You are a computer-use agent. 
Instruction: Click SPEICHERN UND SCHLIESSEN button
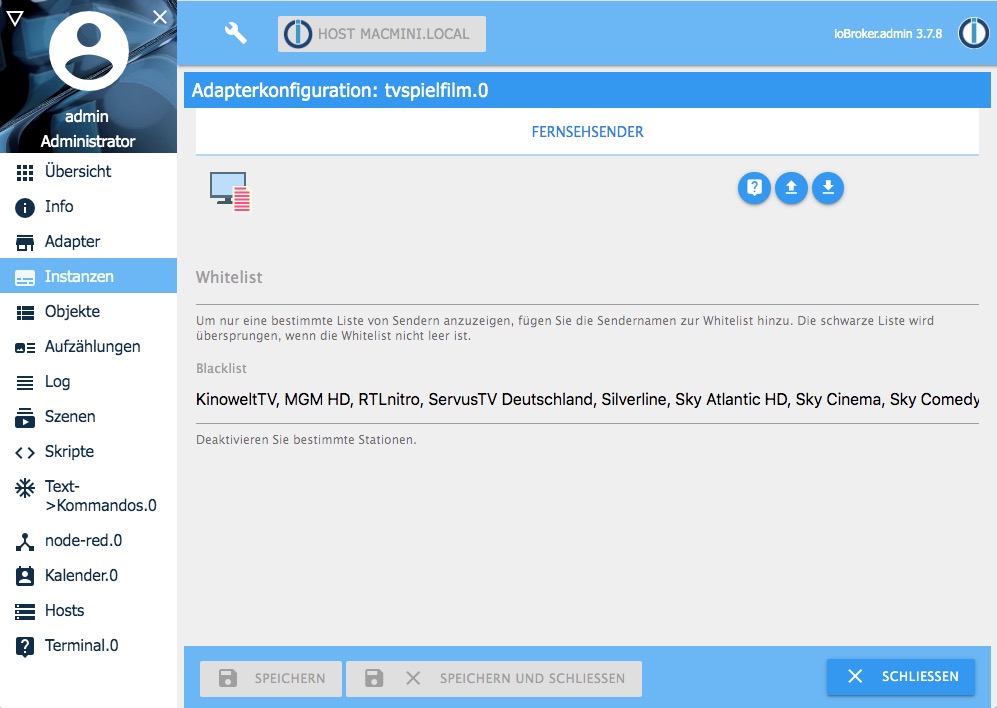pos(494,679)
